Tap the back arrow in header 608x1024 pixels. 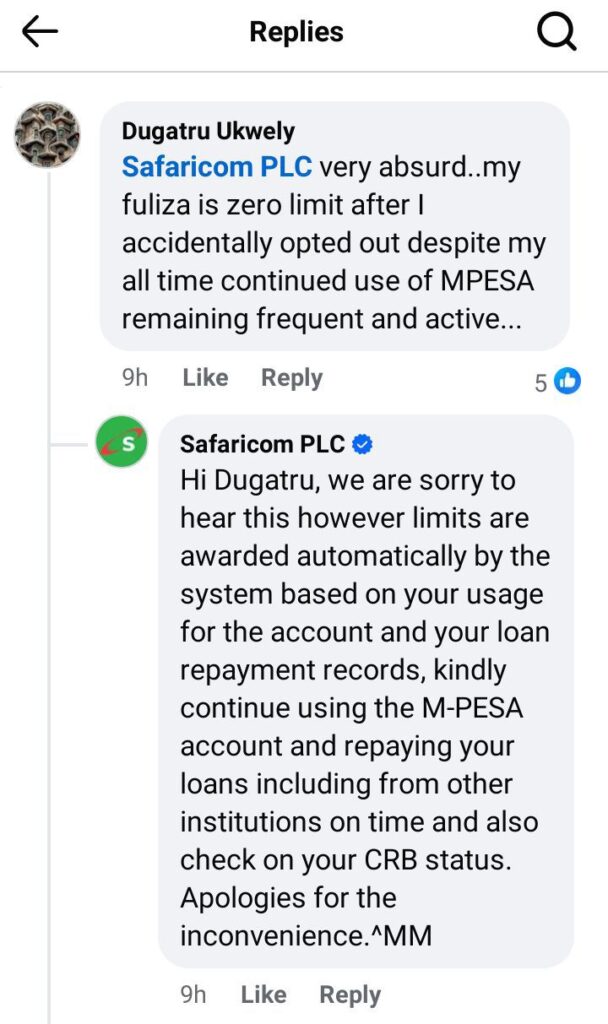pos(40,32)
